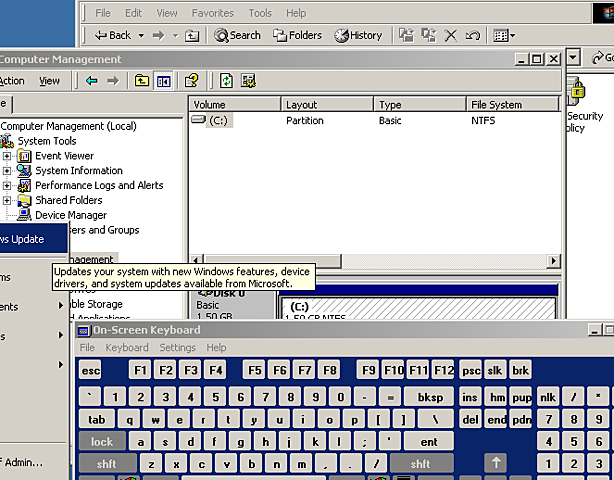Click the bksp key on On-Screen Keyboard
The image size is (614, 480).
tap(430, 397)
